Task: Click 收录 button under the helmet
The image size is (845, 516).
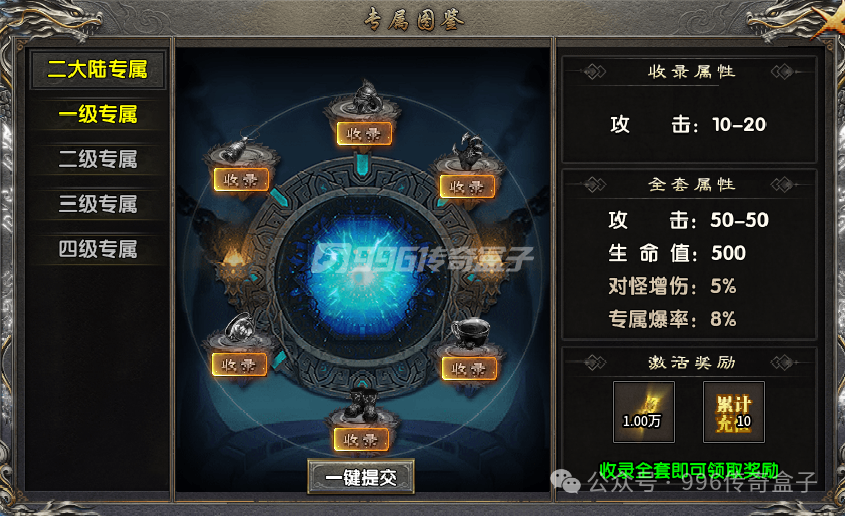Action: [x=364, y=134]
